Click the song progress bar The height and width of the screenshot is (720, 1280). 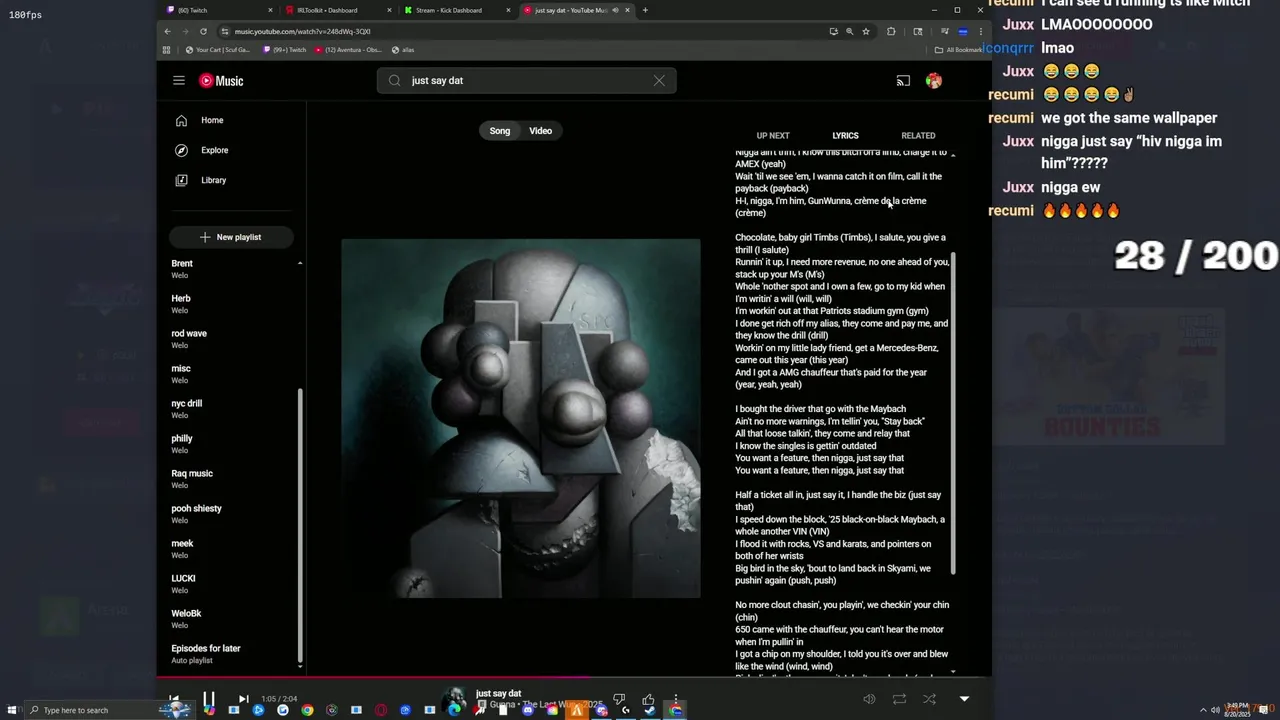coord(574,678)
